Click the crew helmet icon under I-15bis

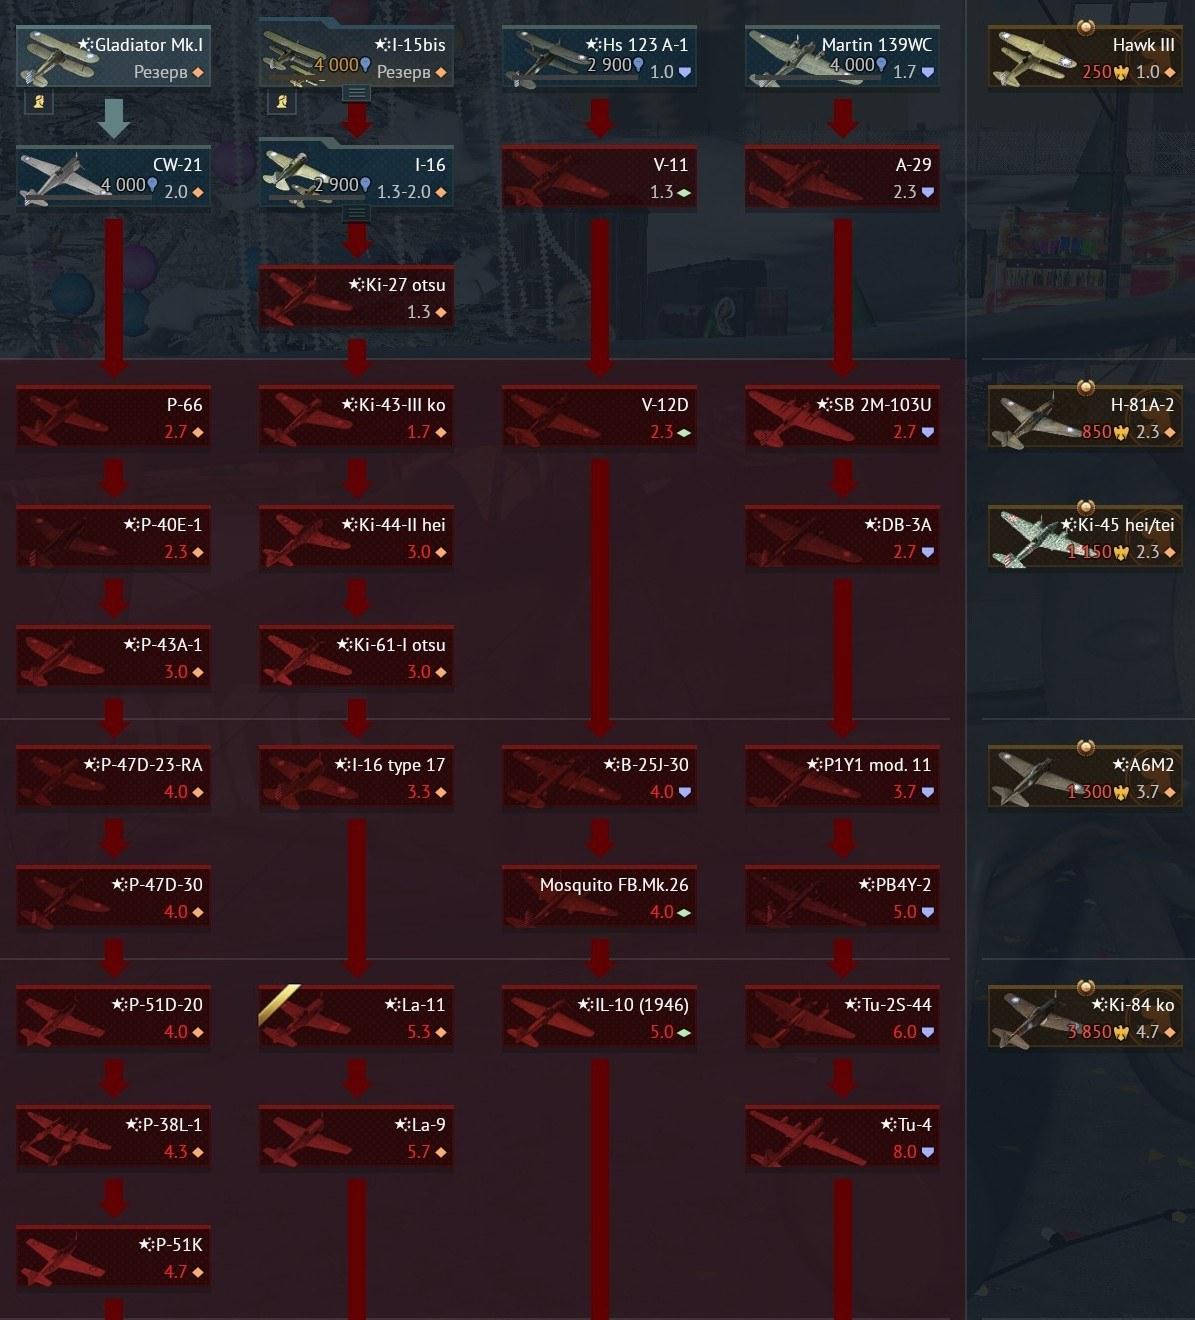click(281, 102)
